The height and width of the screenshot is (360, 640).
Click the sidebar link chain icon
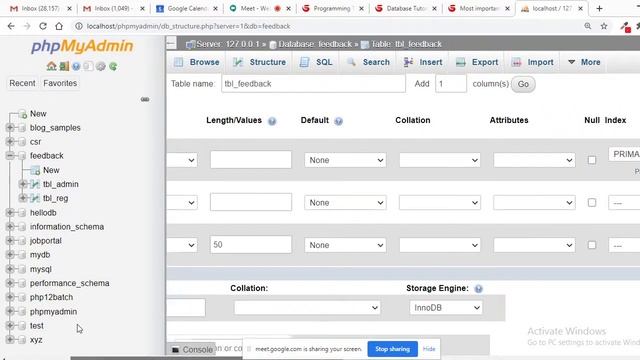coord(145,99)
